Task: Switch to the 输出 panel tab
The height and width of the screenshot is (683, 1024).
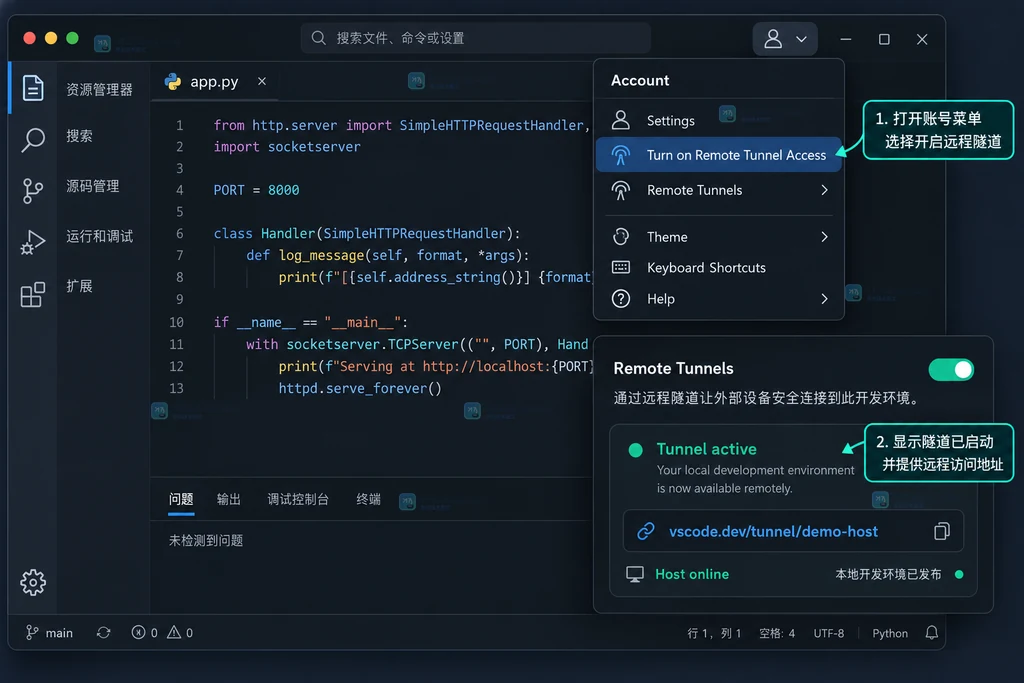Action: 229,500
